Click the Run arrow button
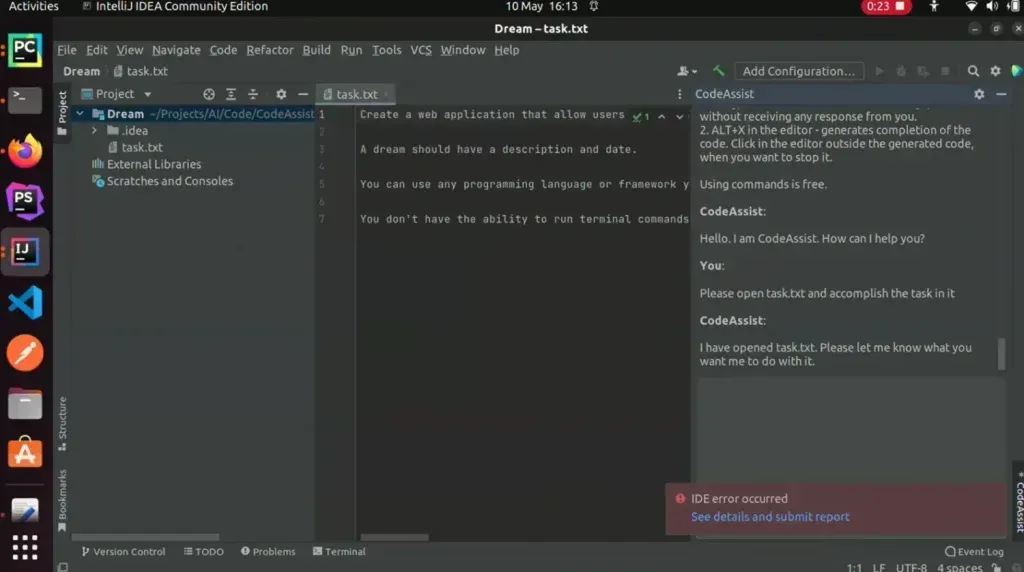 point(879,71)
